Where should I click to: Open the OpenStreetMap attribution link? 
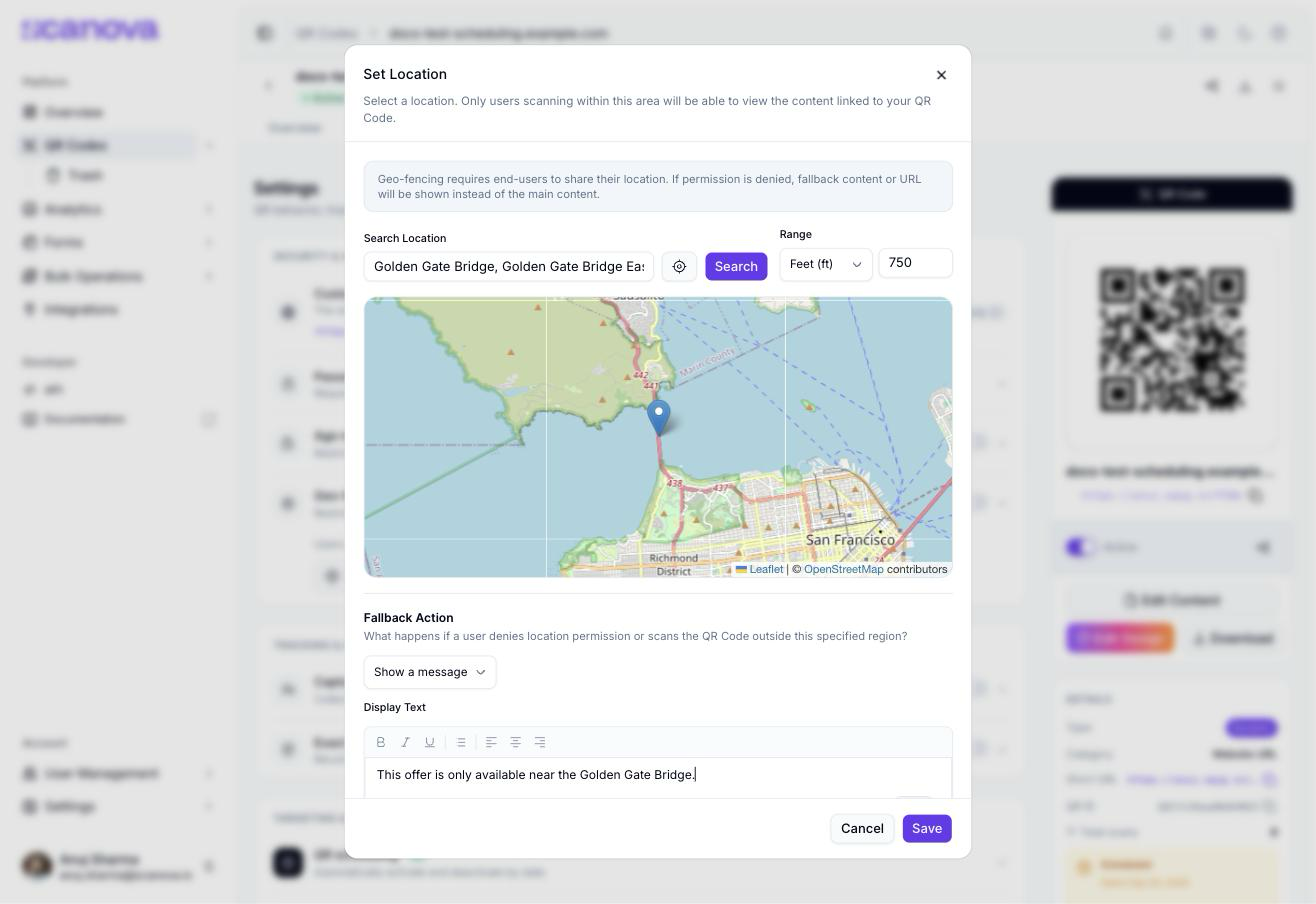pos(844,569)
